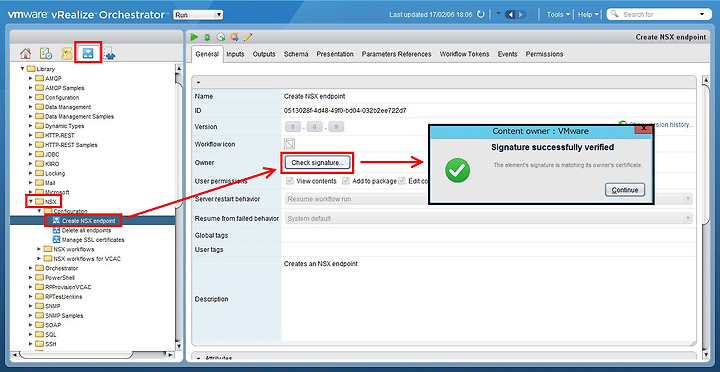Click the forward navigation arrow
The image size is (720, 372).
(521, 15)
